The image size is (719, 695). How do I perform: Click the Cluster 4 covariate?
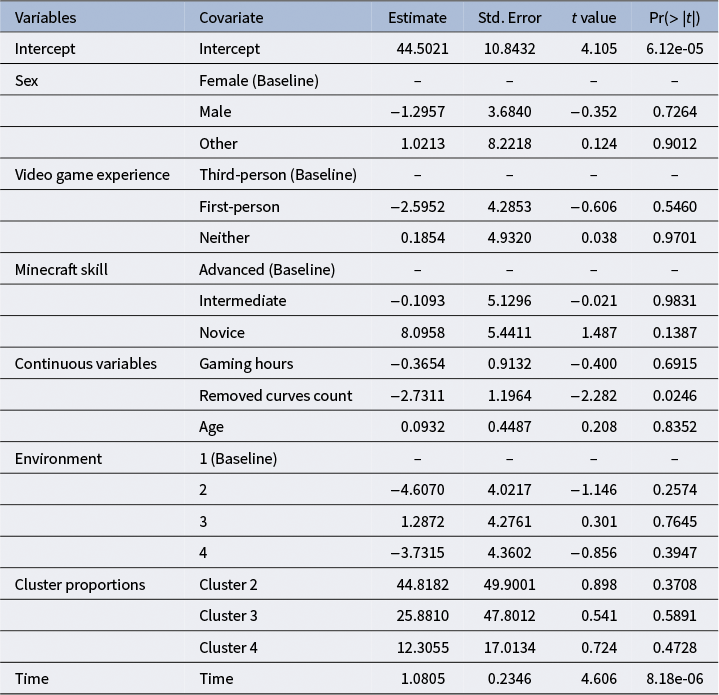tap(228, 648)
